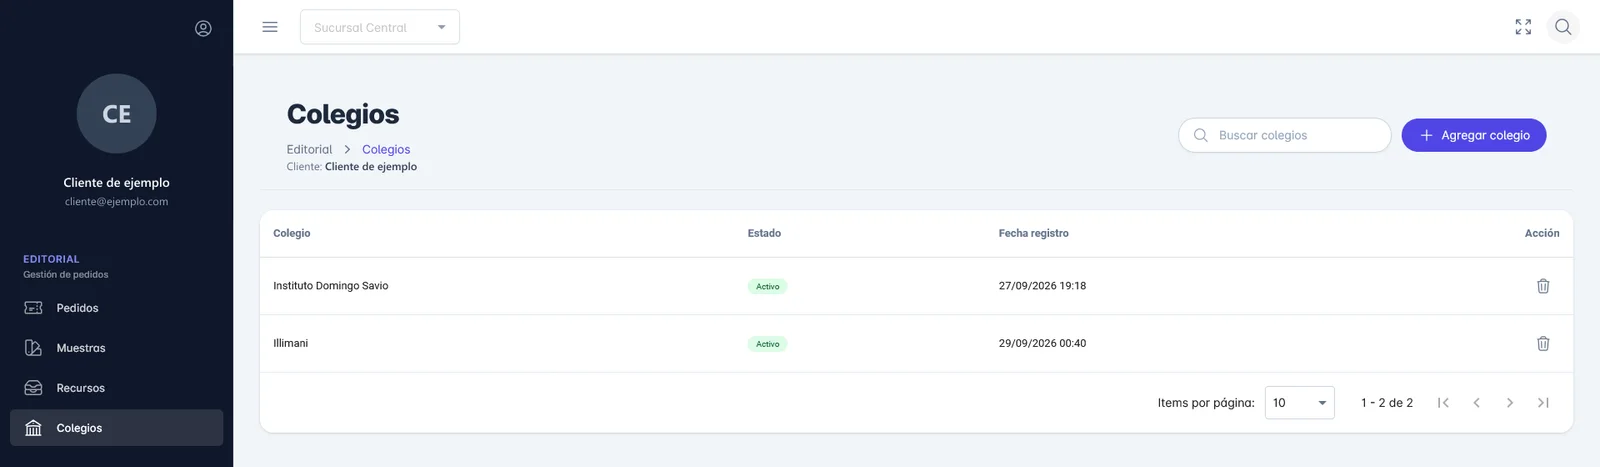Click the Editorial breadcrumb link
Image resolution: width=1600 pixels, height=467 pixels.
click(x=309, y=150)
